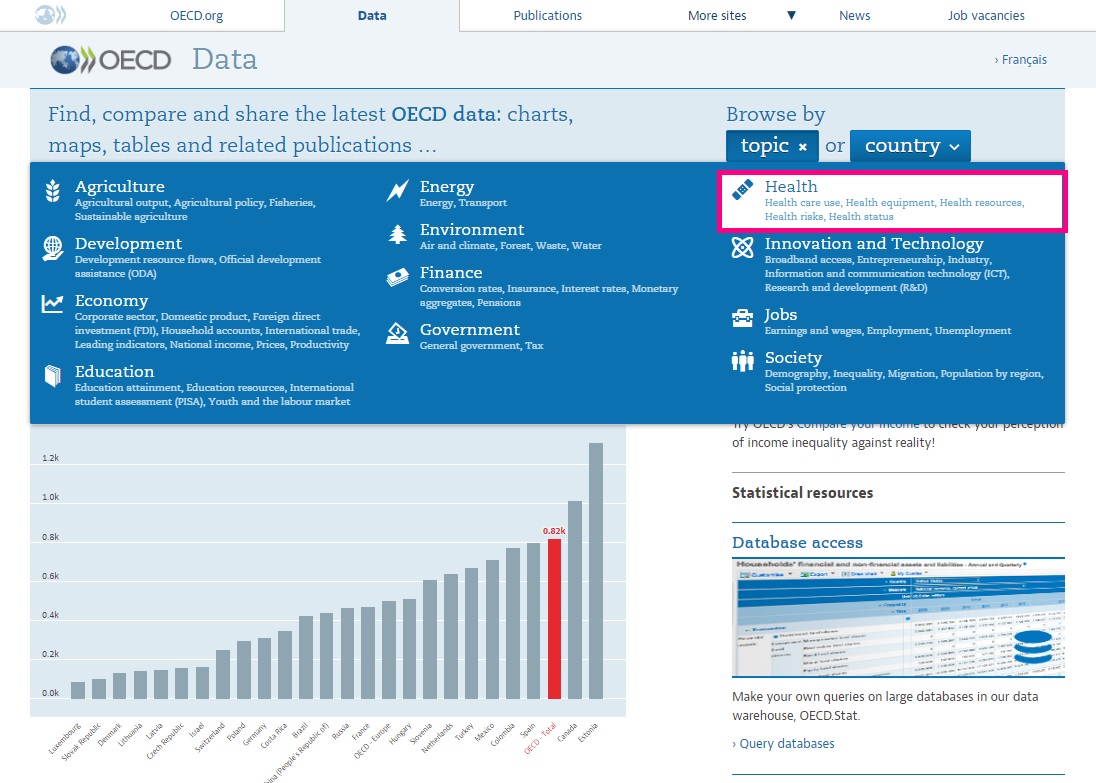Click the red OECD - Total bar
The height and width of the screenshot is (783, 1096).
point(554,619)
